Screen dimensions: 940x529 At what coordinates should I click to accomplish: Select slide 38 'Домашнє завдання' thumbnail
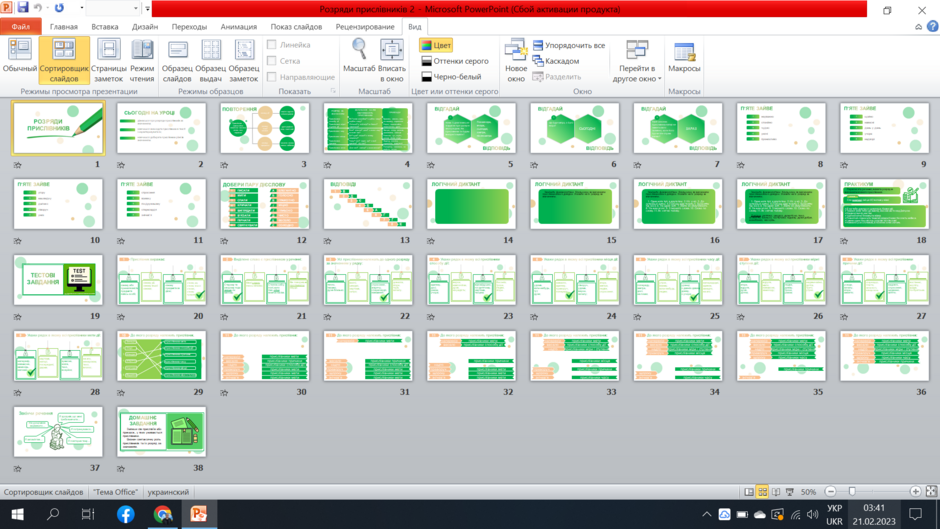pyautogui.click(x=162, y=432)
